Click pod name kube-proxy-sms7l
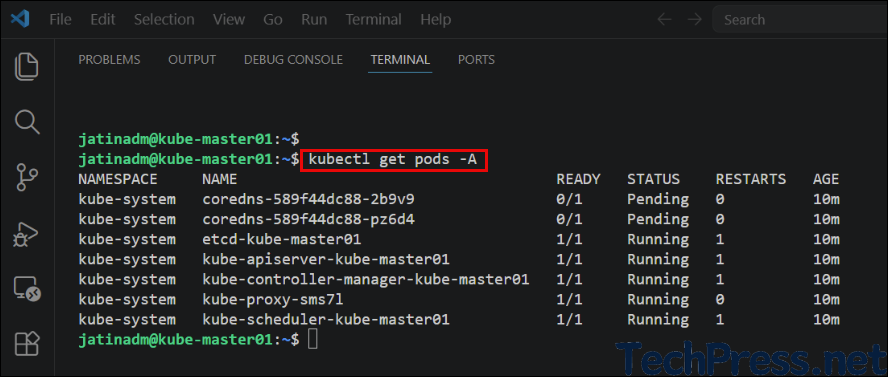Screen dimensions: 888x377 tap(273, 299)
